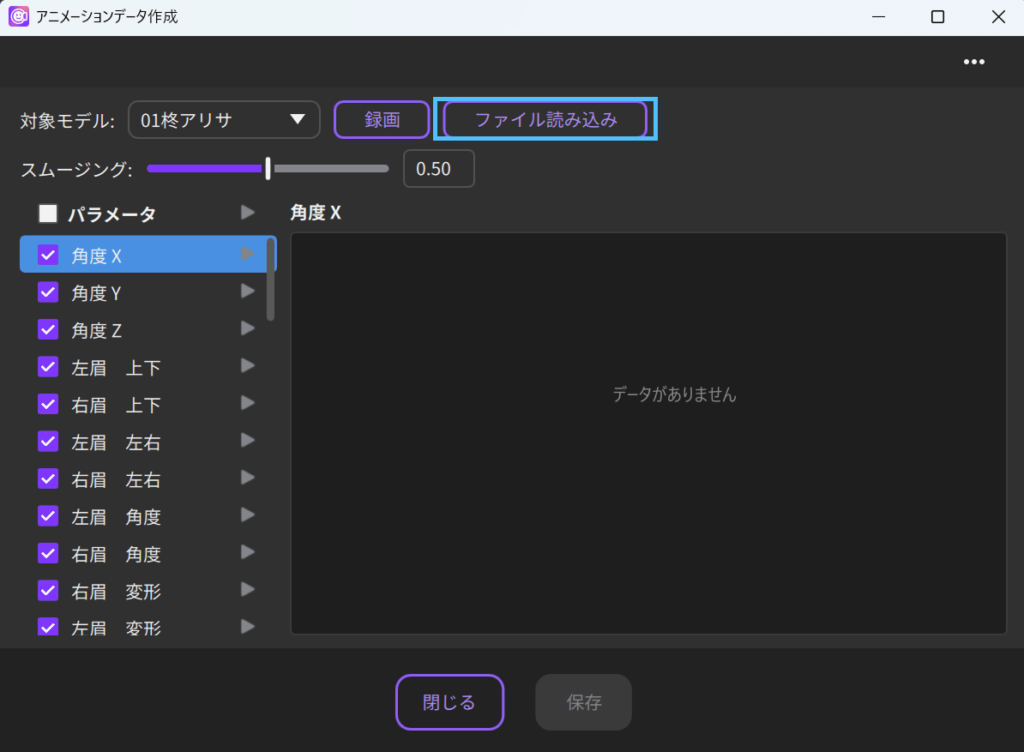Click play arrow next to 角度 Y
Image resolution: width=1024 pixels, height=752 pixels.
(x=248, y=291)
